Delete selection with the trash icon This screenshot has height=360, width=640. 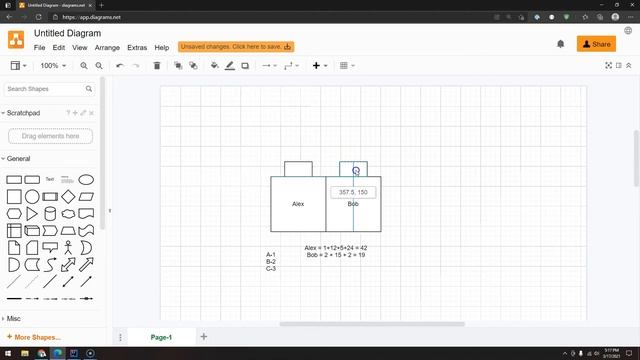[157, 66]
